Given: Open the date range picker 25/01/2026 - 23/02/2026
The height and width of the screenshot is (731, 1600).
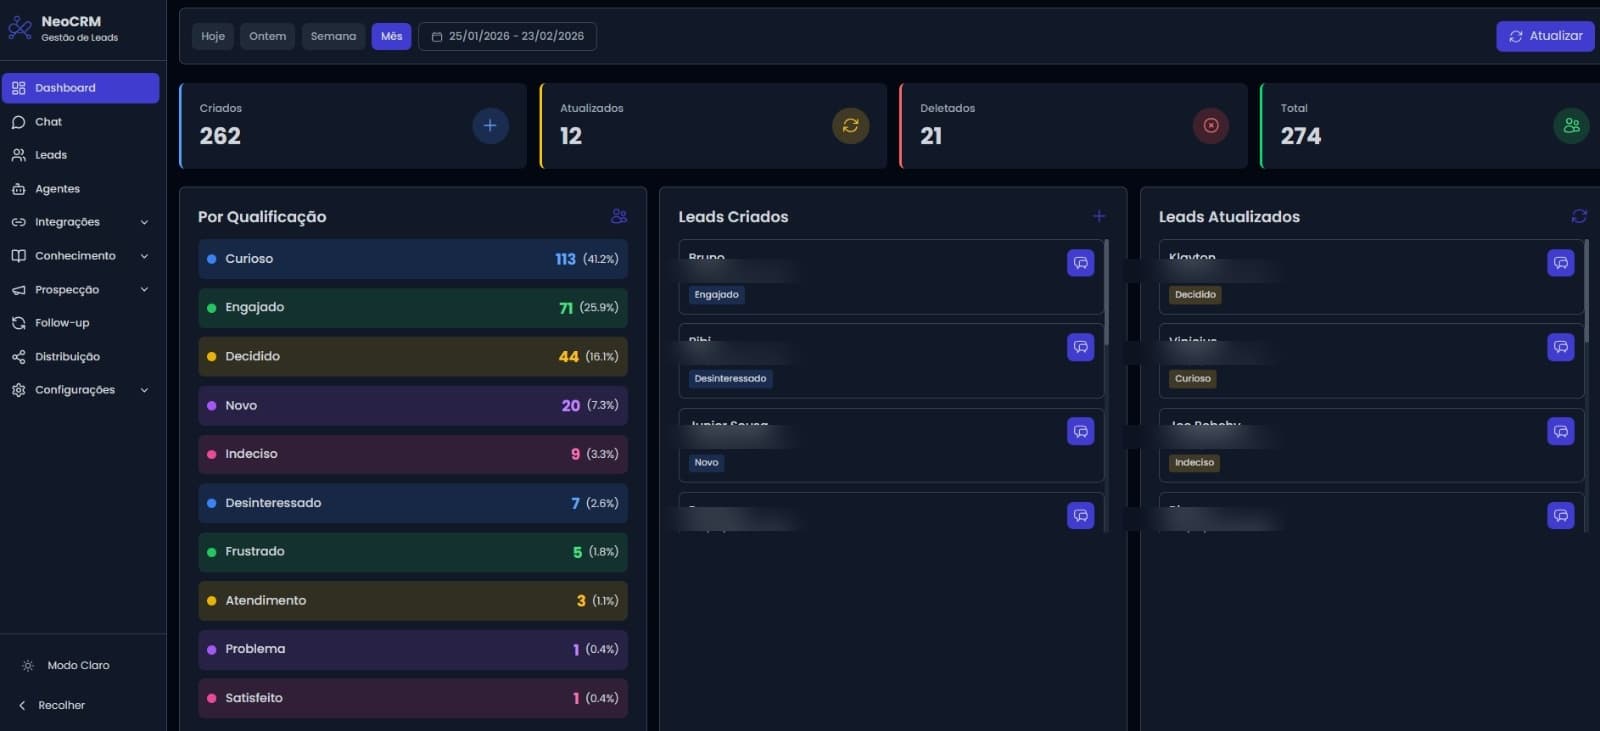Looking at the screenshot, I should (x=507, y=36).
